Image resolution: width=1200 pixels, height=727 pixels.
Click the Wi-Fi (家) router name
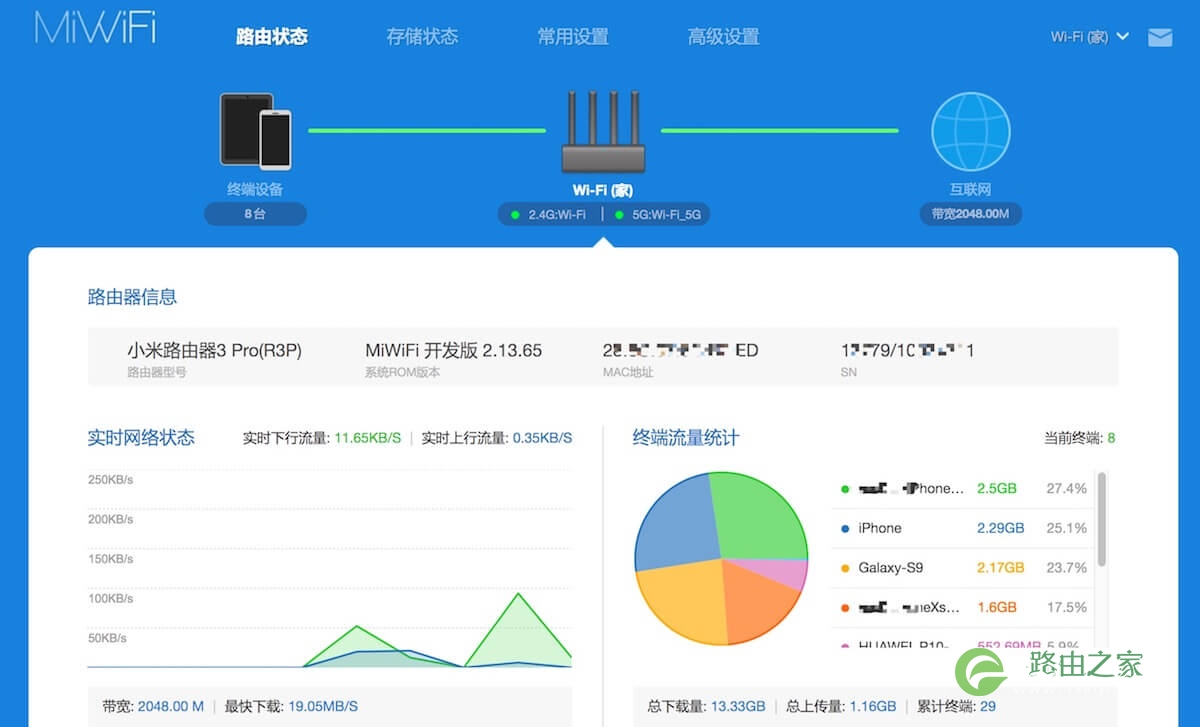603,190
